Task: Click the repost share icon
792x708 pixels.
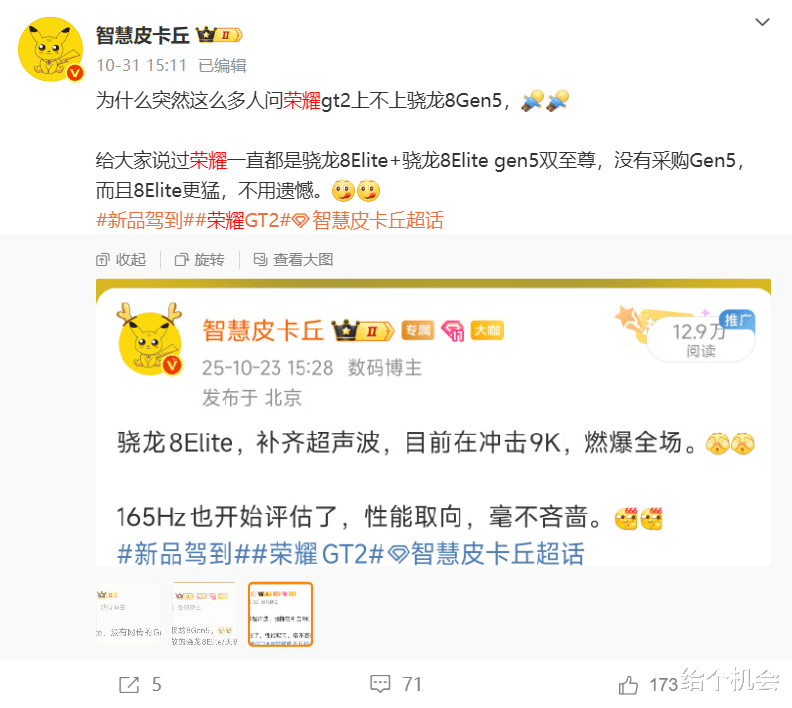Action: pyautogui.click(x=129, y=685)
